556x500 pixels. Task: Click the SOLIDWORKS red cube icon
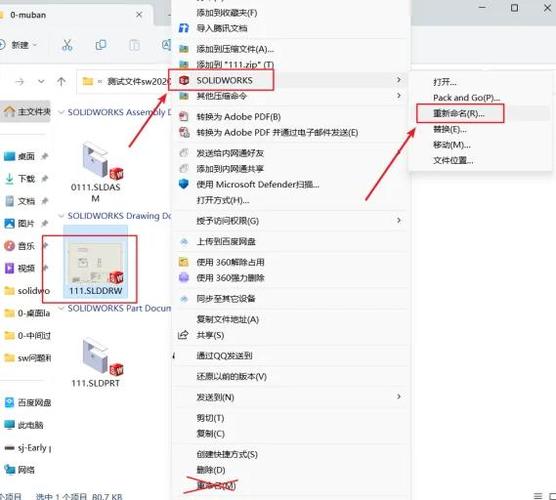[184, 80]
